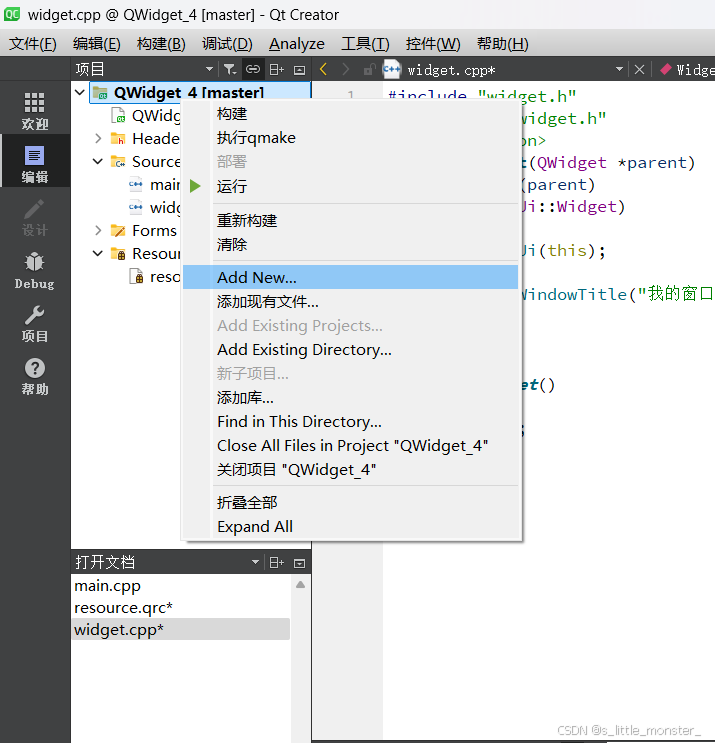Open the 设计 (Design) mode
The width and height of the screenshot is (715, 743).
pyautogui.click(x=35, y=217)
